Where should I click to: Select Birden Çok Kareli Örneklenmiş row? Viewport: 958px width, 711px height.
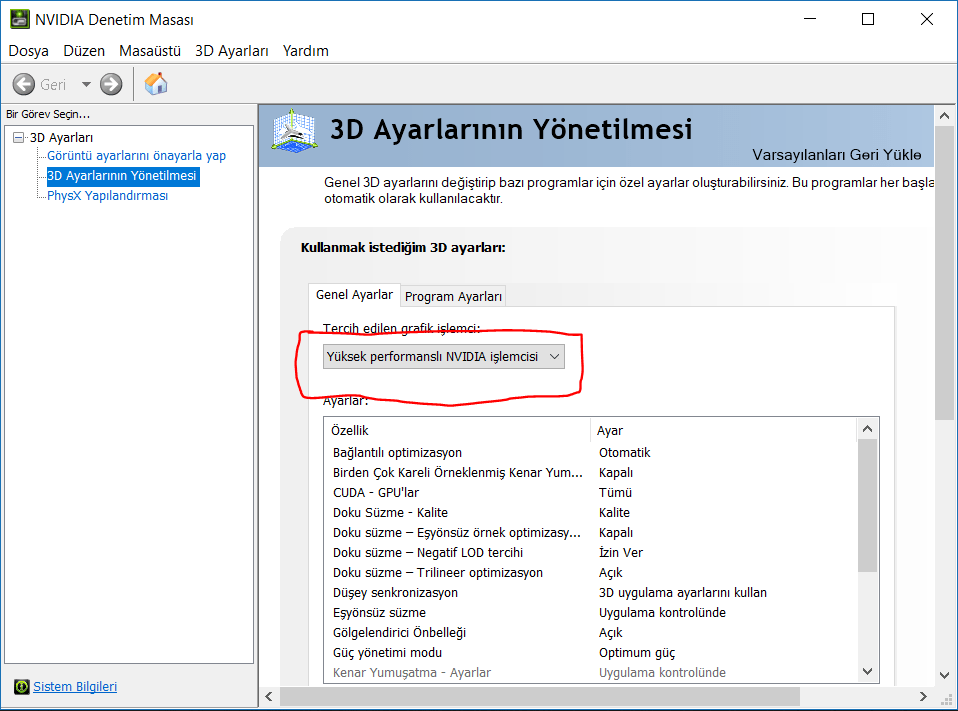tap(591, 473)
